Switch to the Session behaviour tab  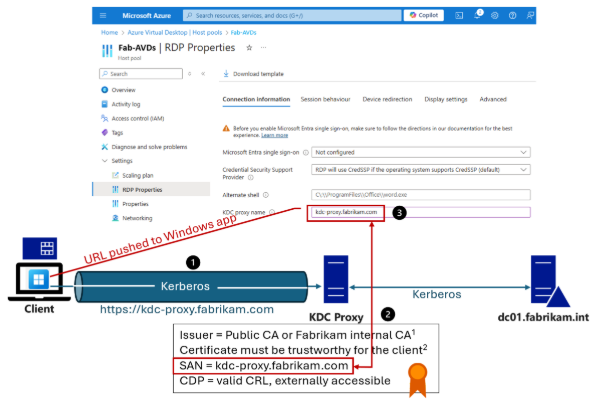tap(325, 99)
